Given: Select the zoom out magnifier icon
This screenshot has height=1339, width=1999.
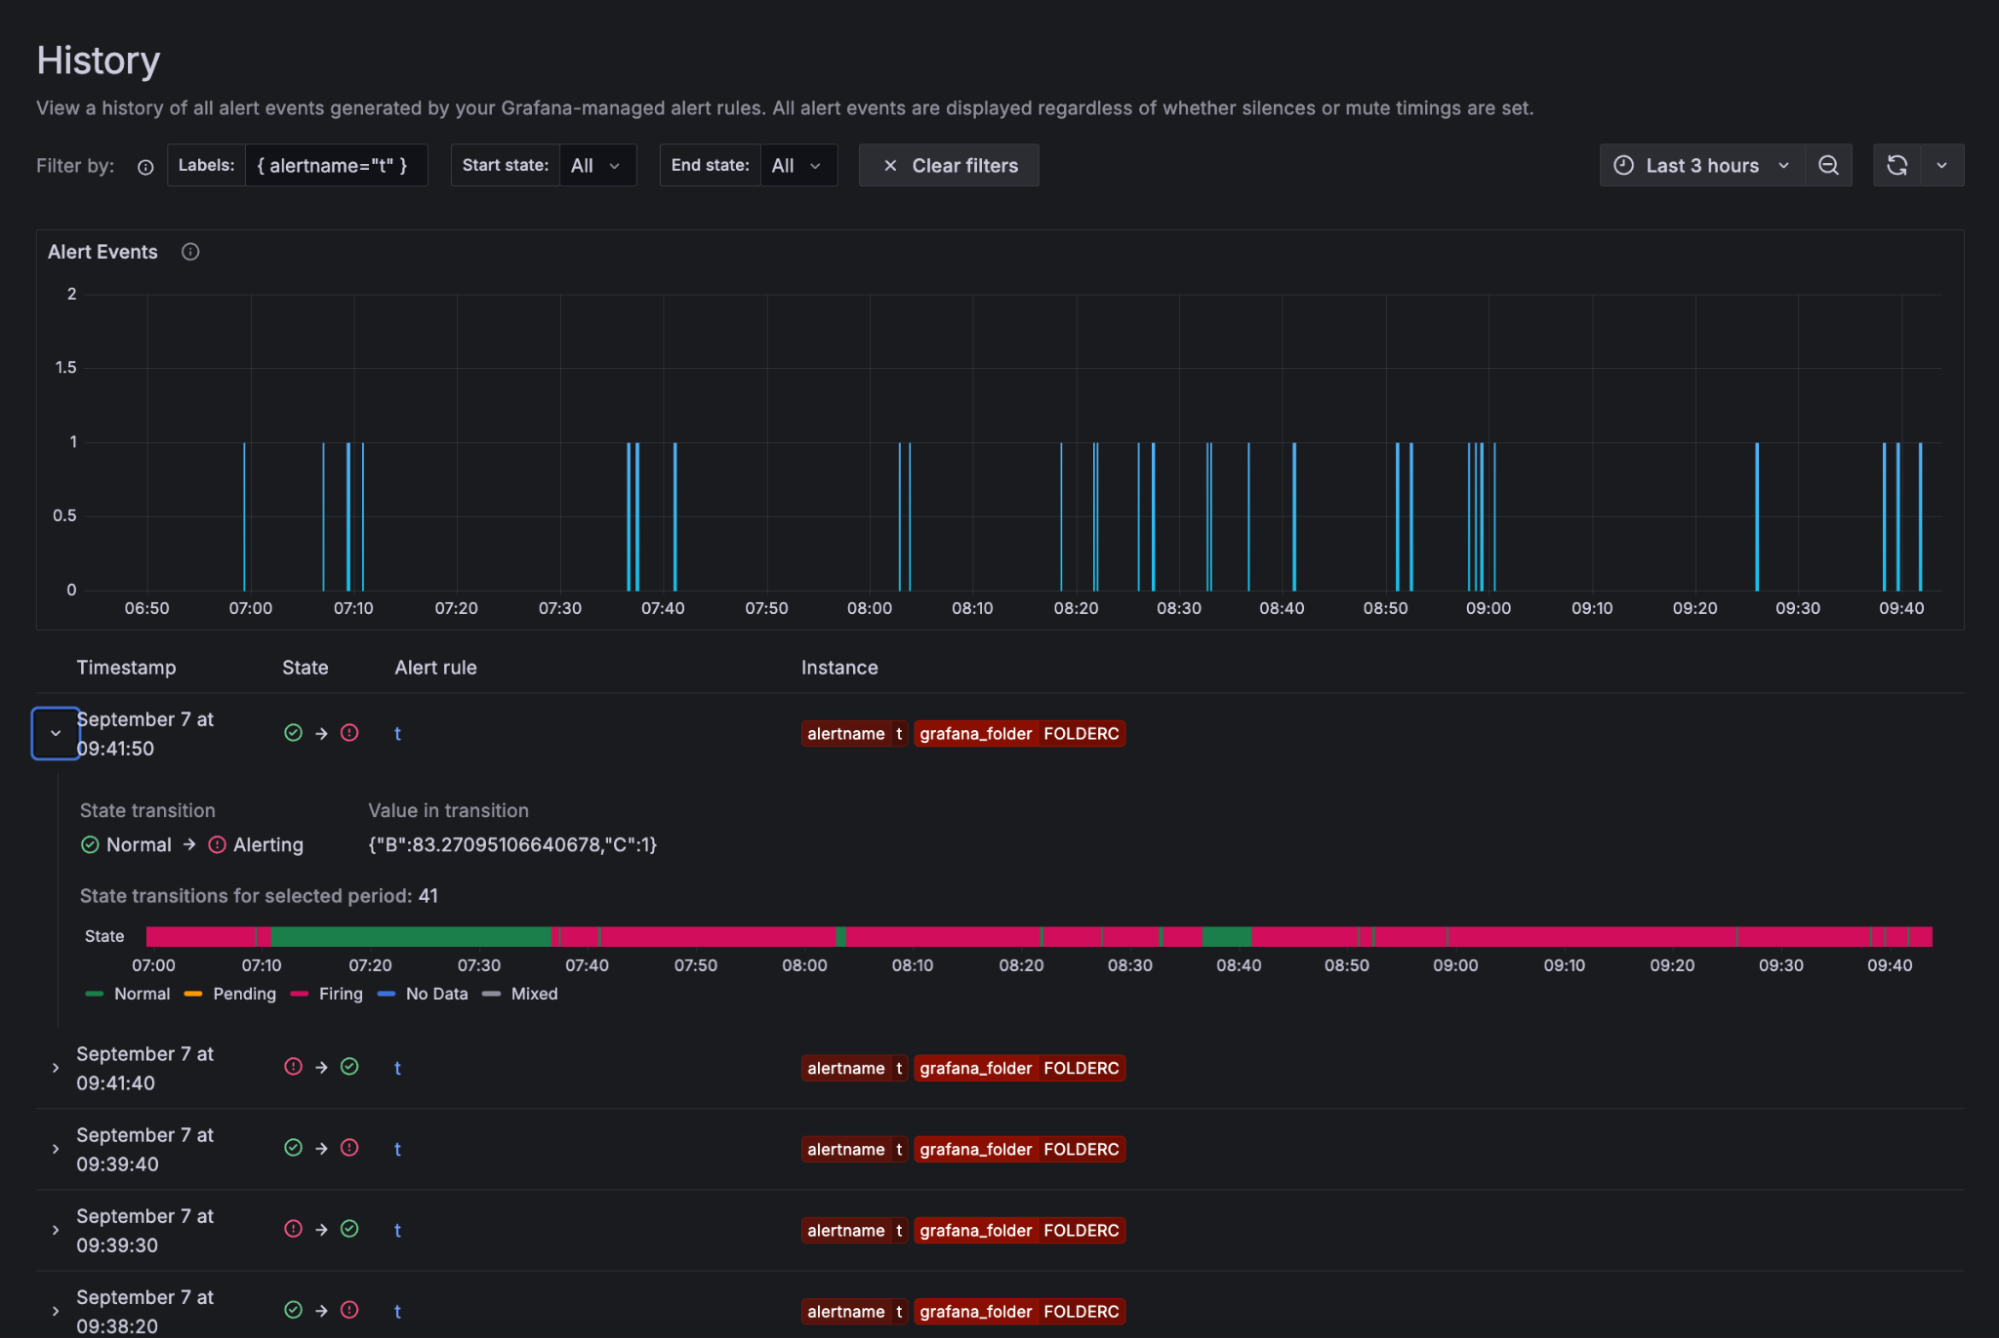Looking at the screenshot, I should coord(1828,165).
